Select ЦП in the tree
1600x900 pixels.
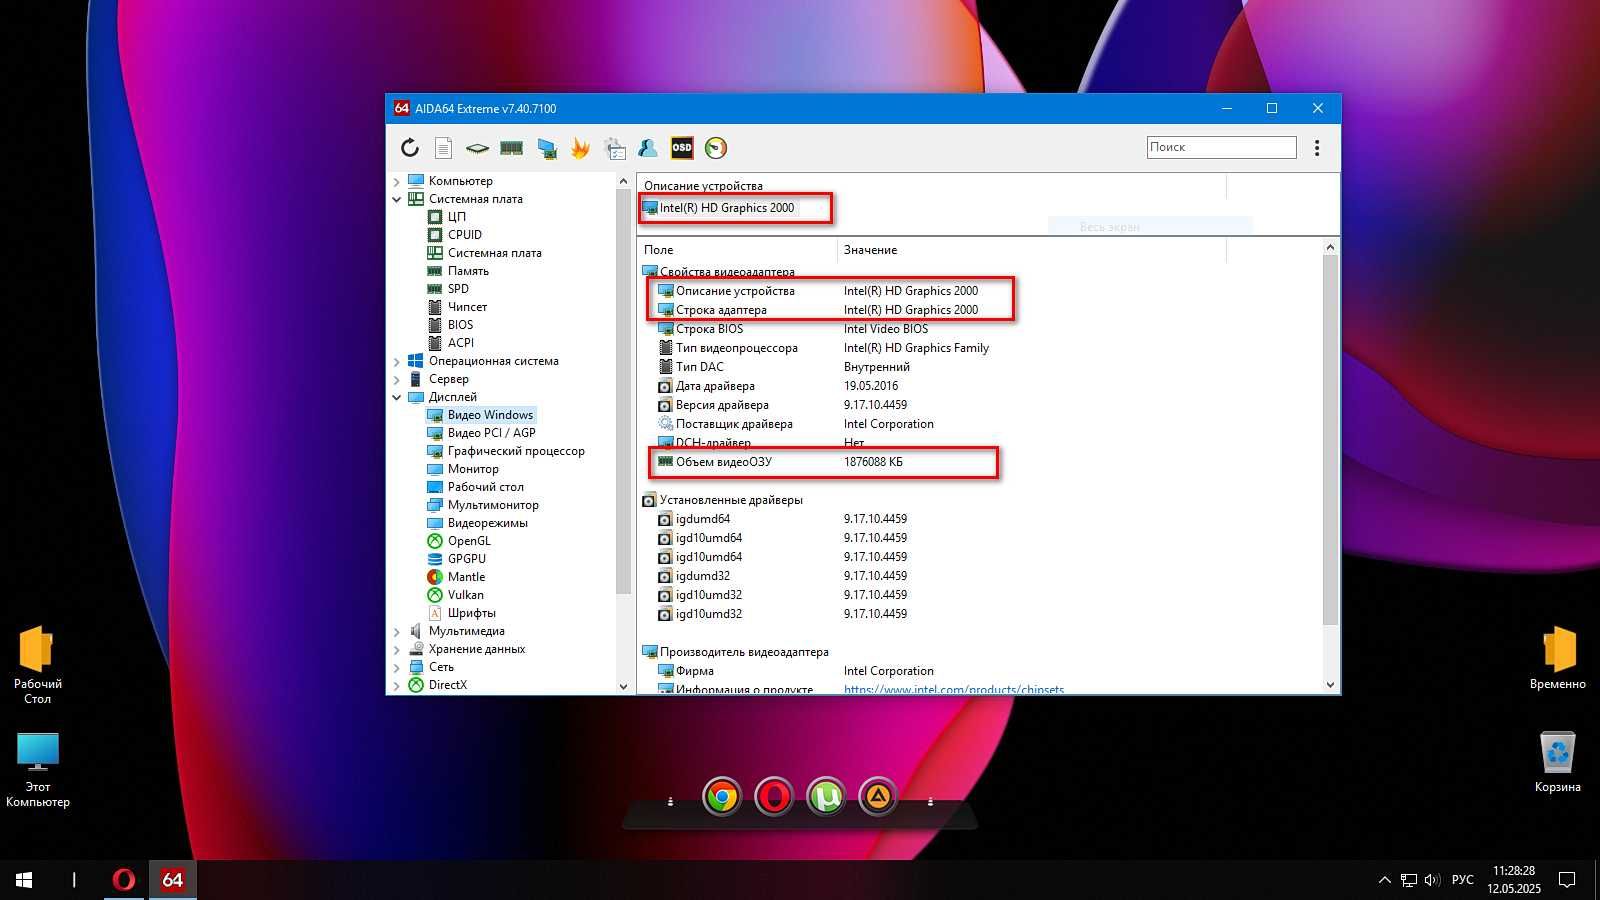coord(456,217)
